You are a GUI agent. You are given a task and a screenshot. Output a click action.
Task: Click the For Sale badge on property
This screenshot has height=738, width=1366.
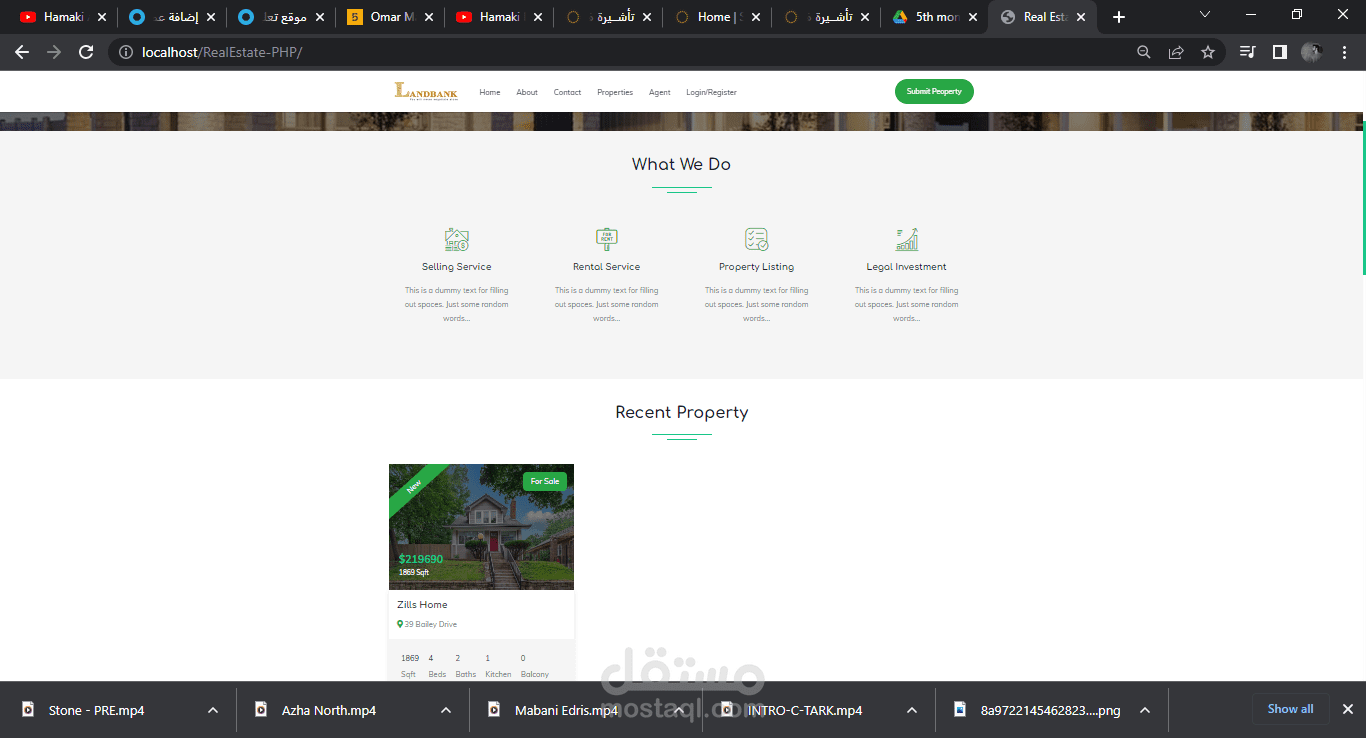(545, 481)
